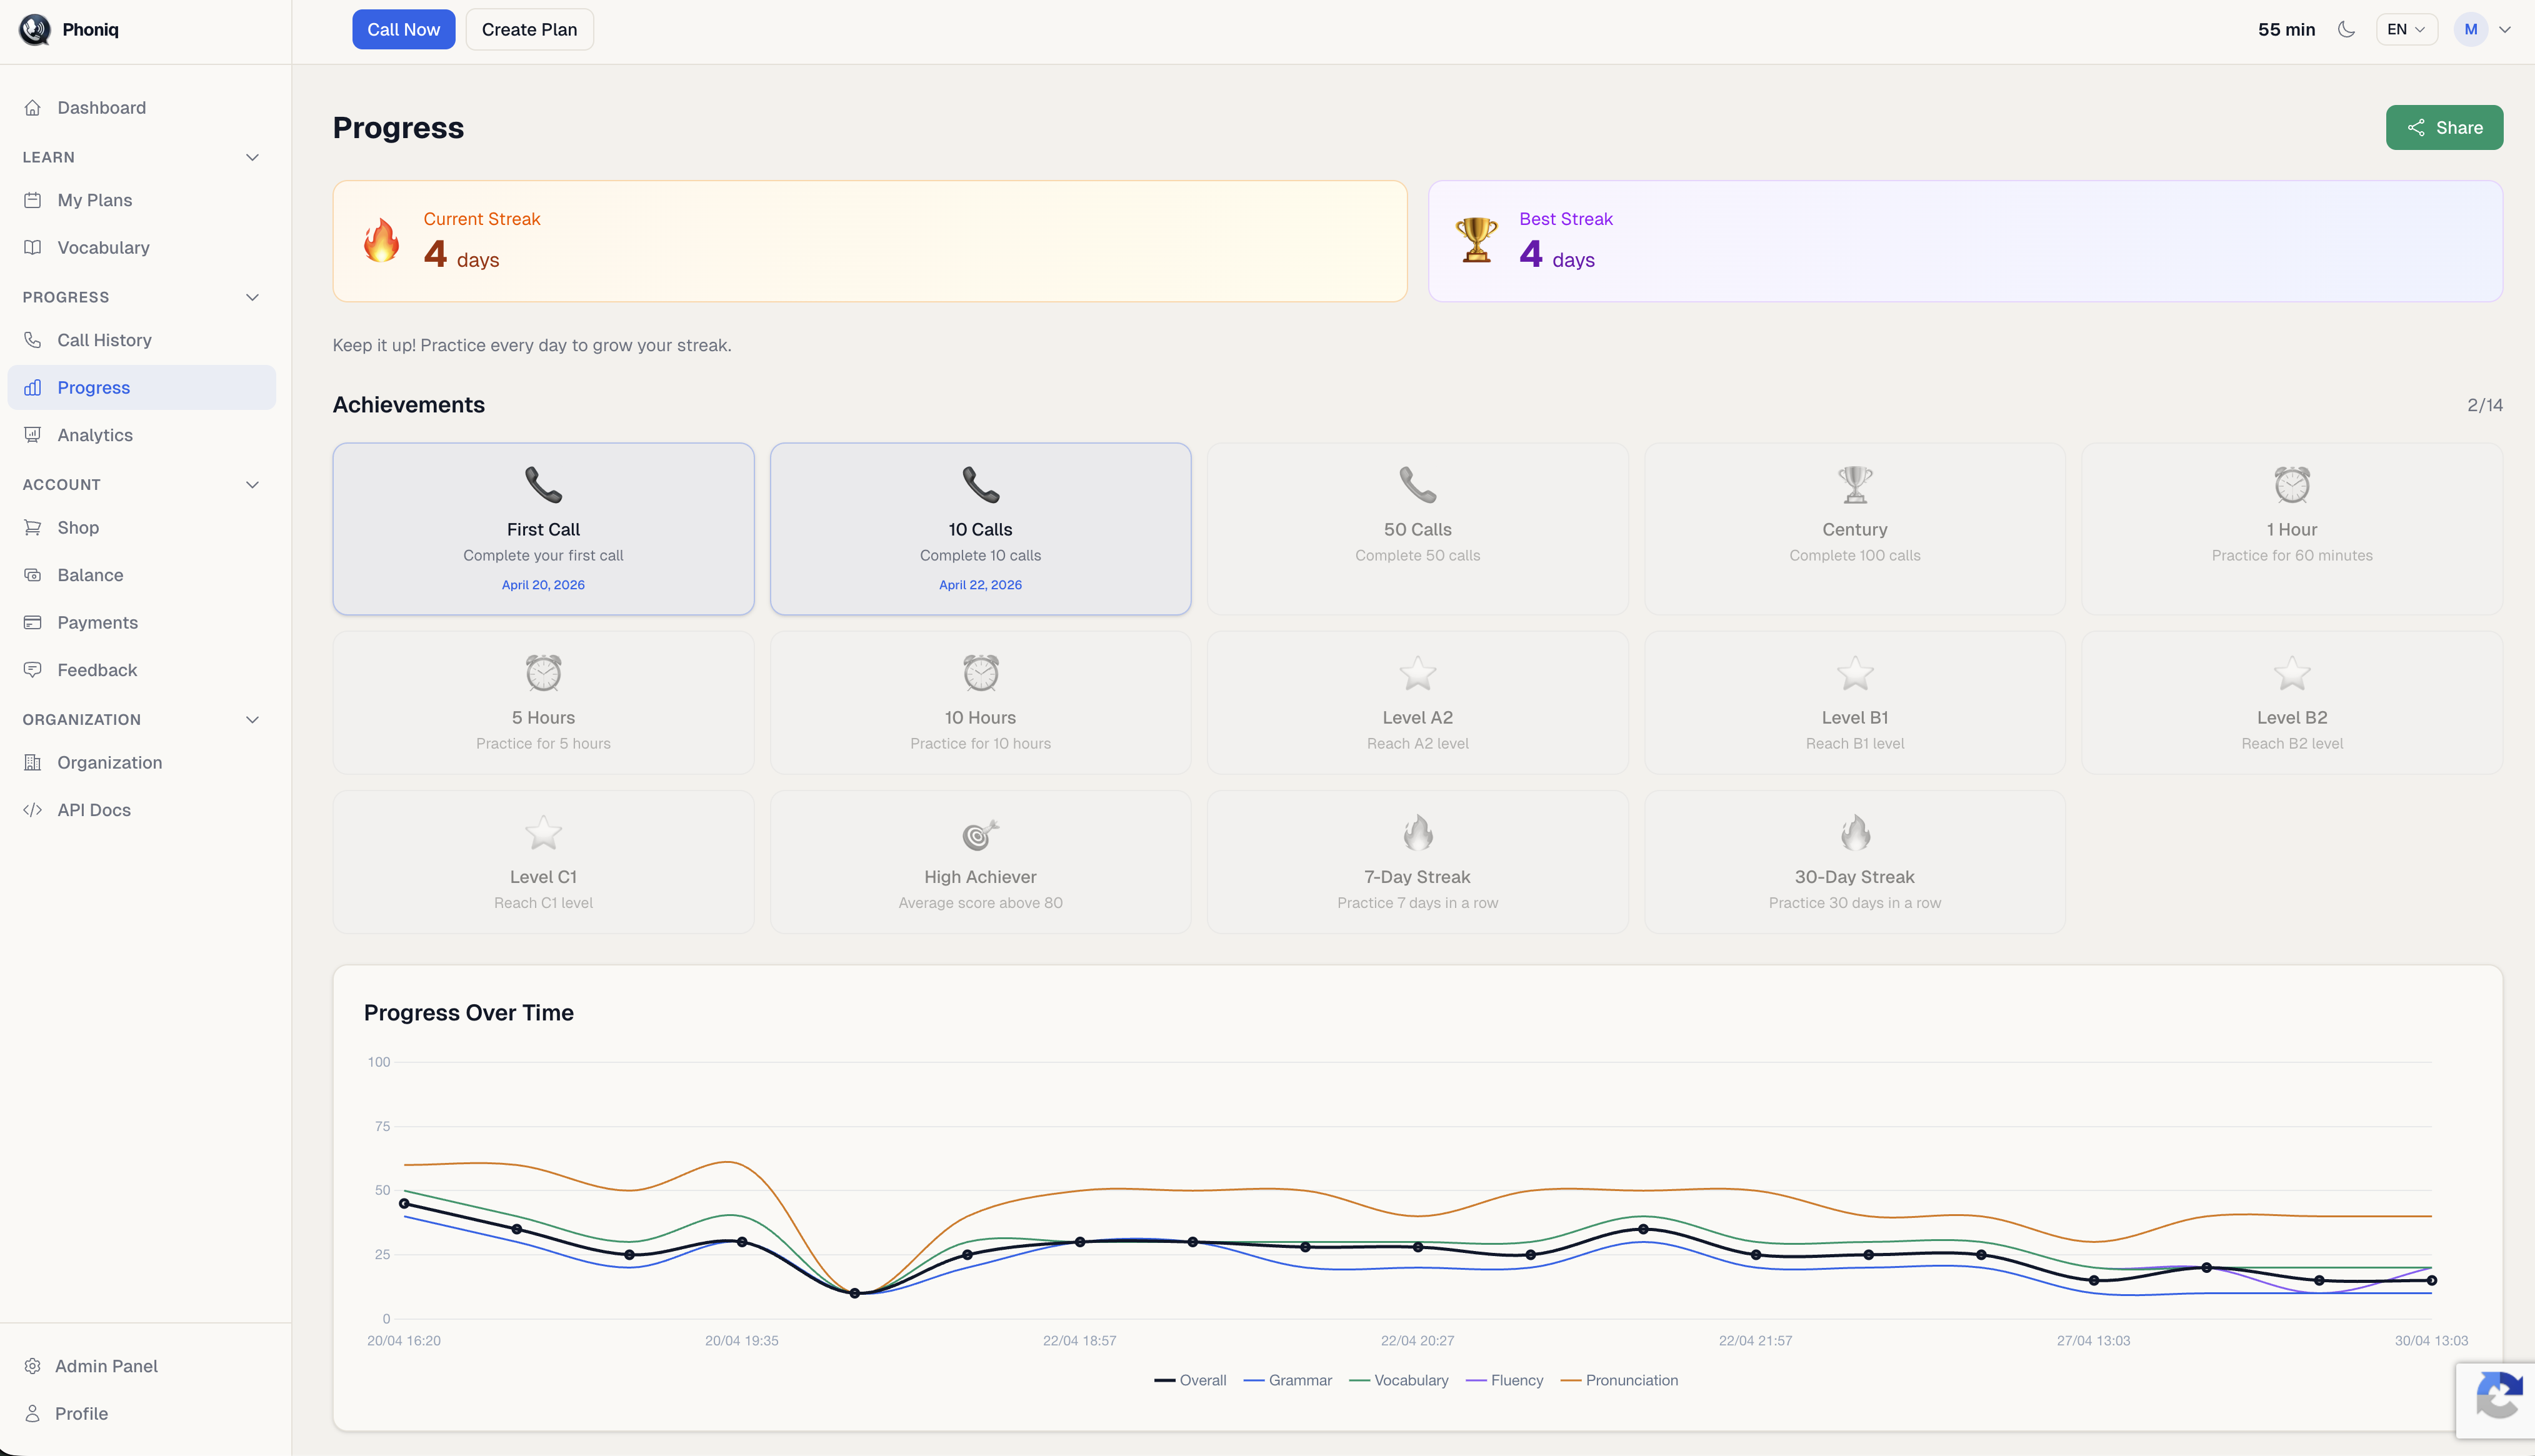Image resolution: width=2535 pixels, height=1456 pixels.
Task: Toggle Vocabulary series in chart legend
Action: tap(1399, 1380)
